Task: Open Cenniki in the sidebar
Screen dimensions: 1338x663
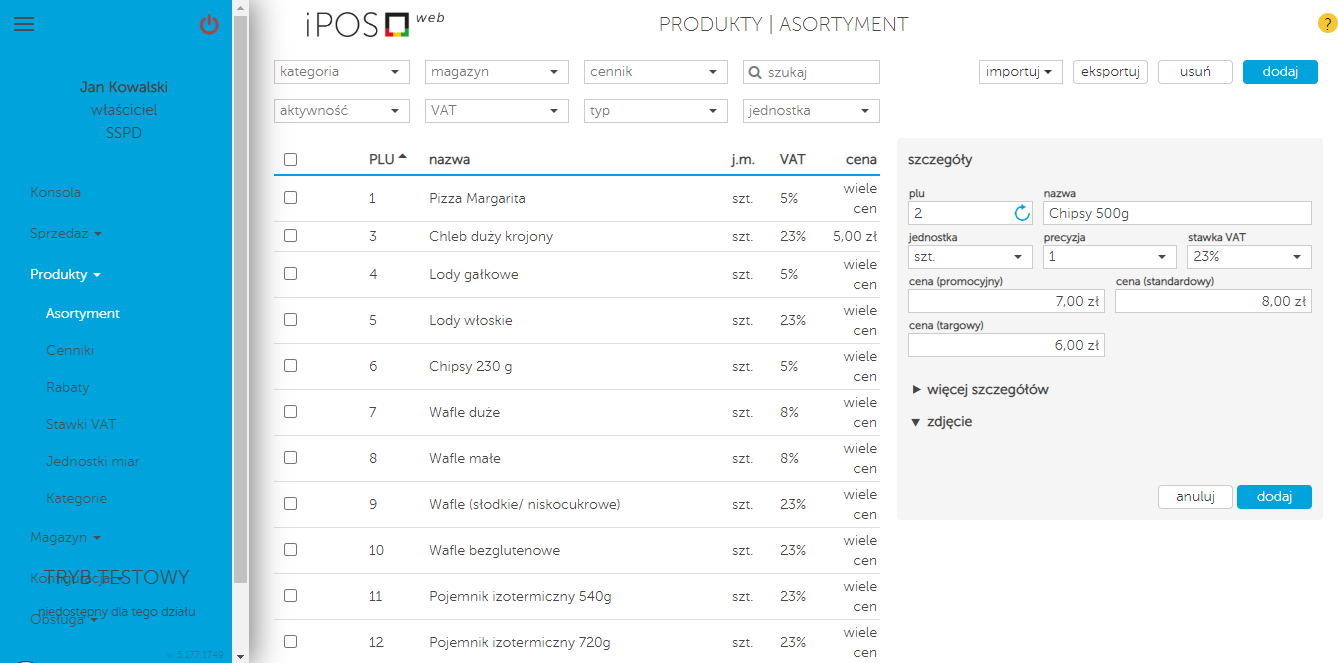Action: pyautogui.click(x=70, y=351)
